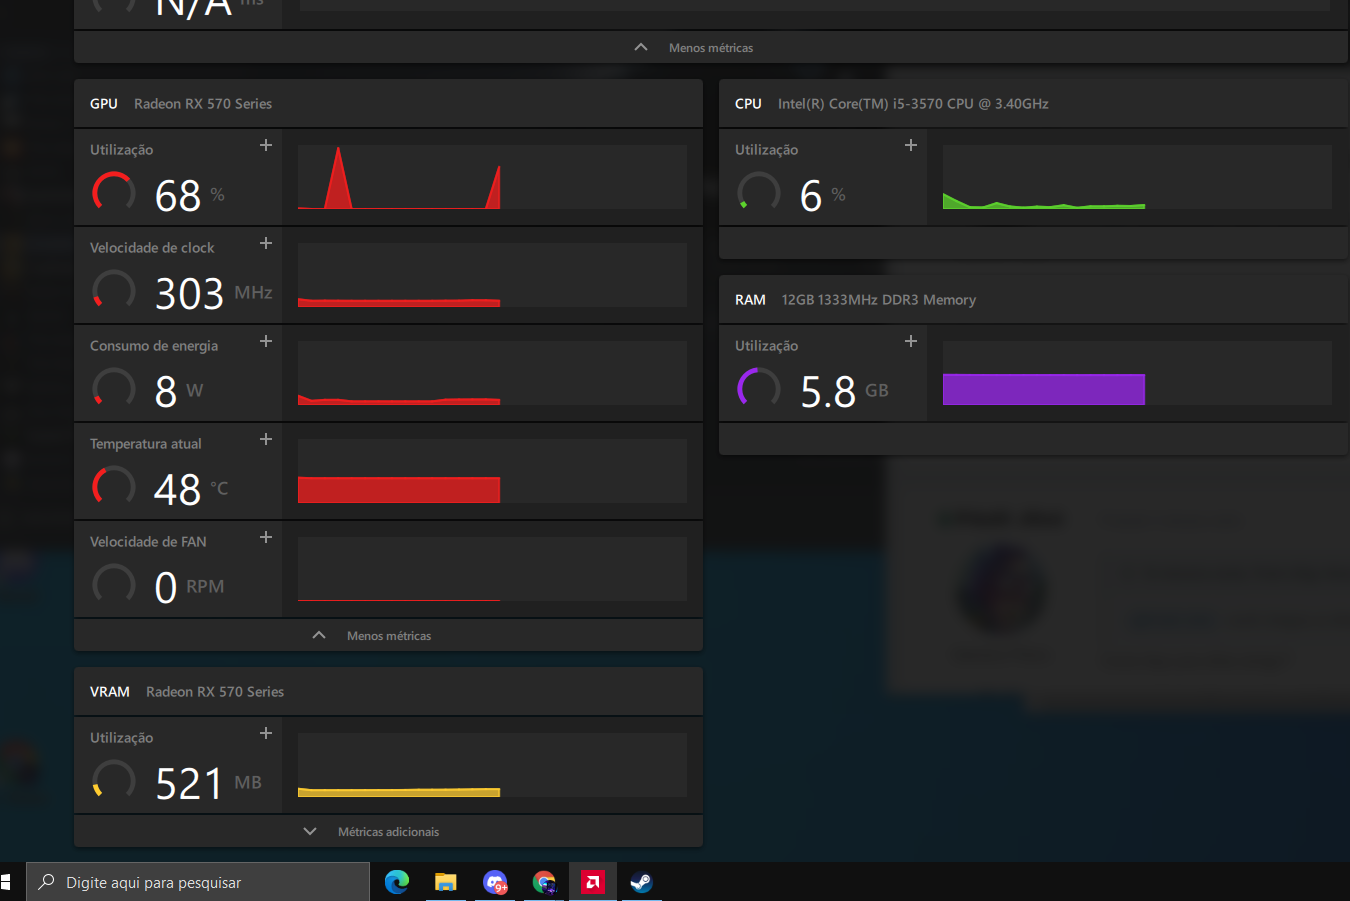
Task: Open the Windows Start menu
Action: click(x=6, y=882)
